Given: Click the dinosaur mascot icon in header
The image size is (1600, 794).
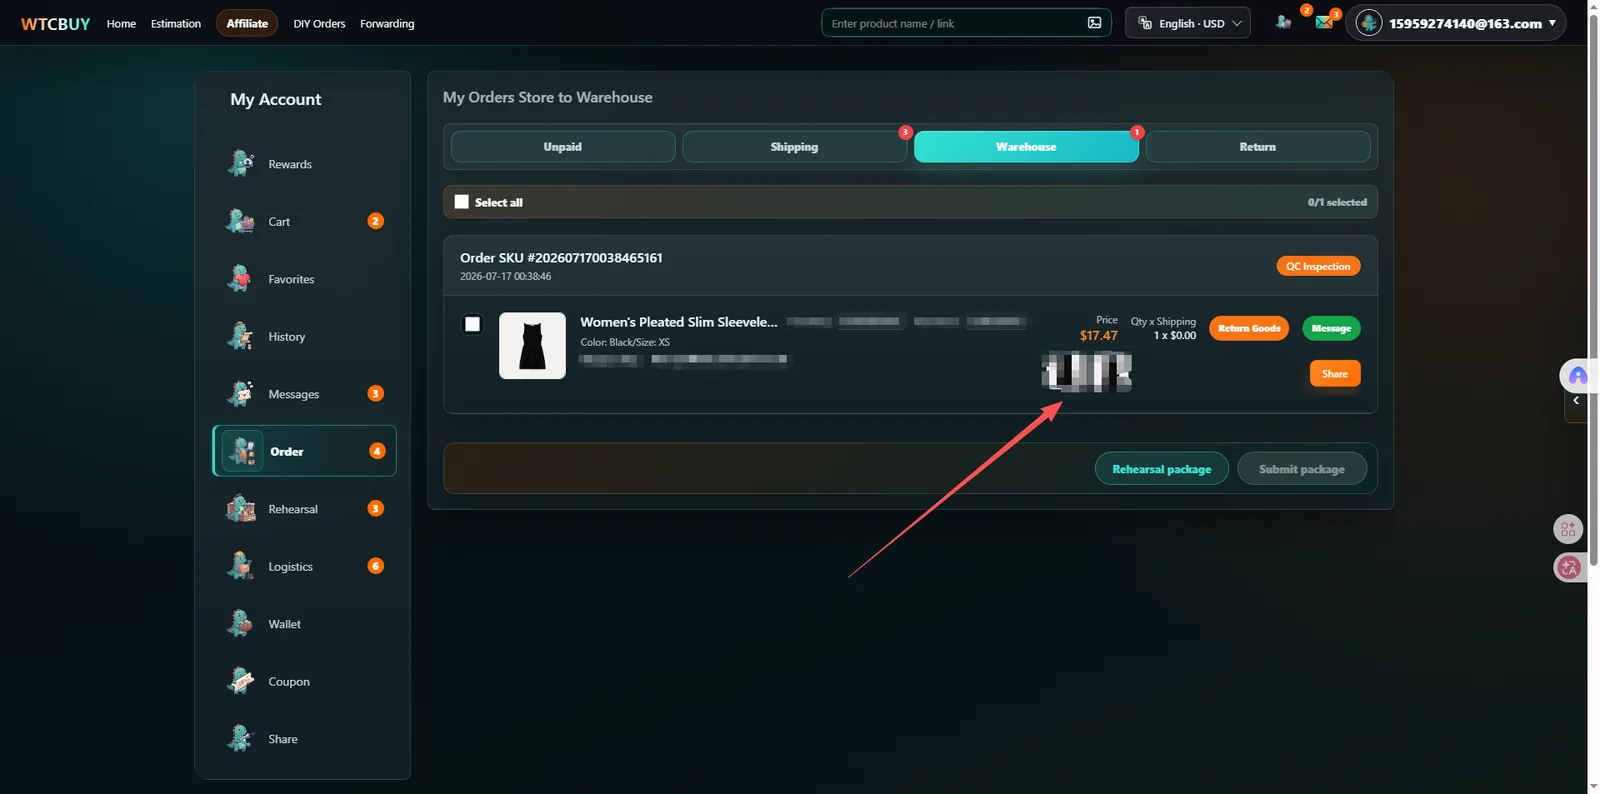Looking at the screenshot, I should 1283,22.
